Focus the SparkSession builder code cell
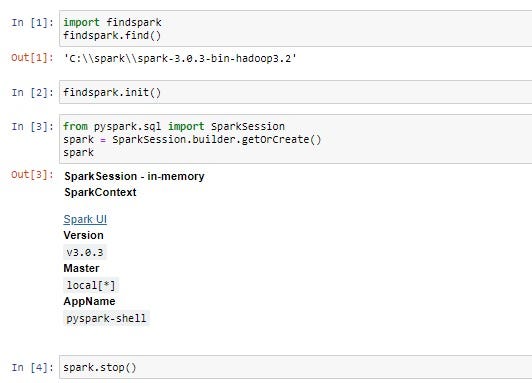532x383 pixels. coord(296,139)
